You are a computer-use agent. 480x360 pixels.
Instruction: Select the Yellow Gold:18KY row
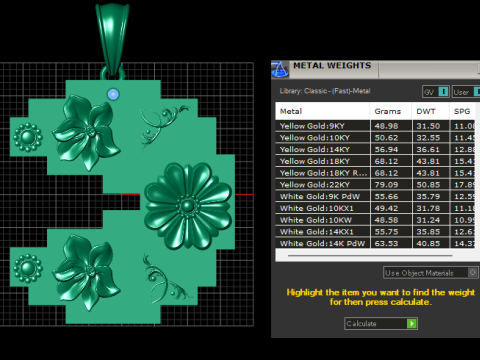coord(375,161)
